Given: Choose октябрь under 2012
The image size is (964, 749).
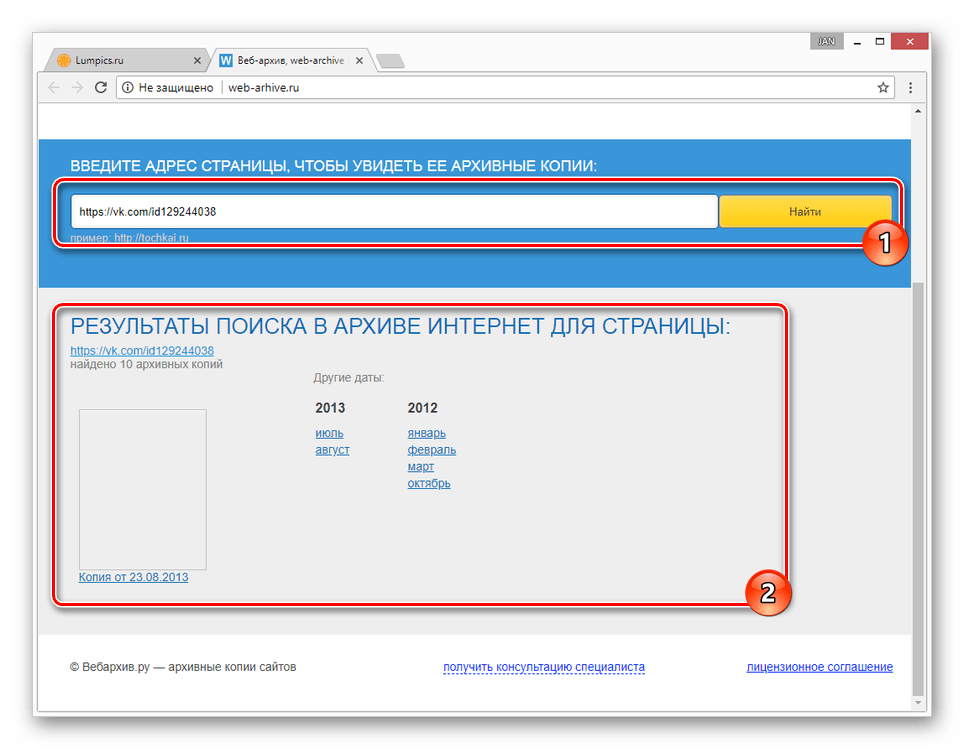Looking at the screenshot, I should (x=428, y=484).
